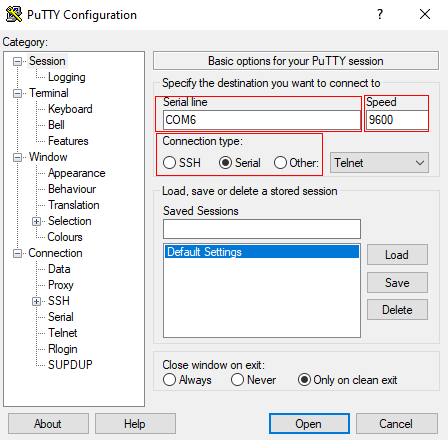448x440 pixels.
Task: Expand the Selection subtree
Action: coord(36,221)
